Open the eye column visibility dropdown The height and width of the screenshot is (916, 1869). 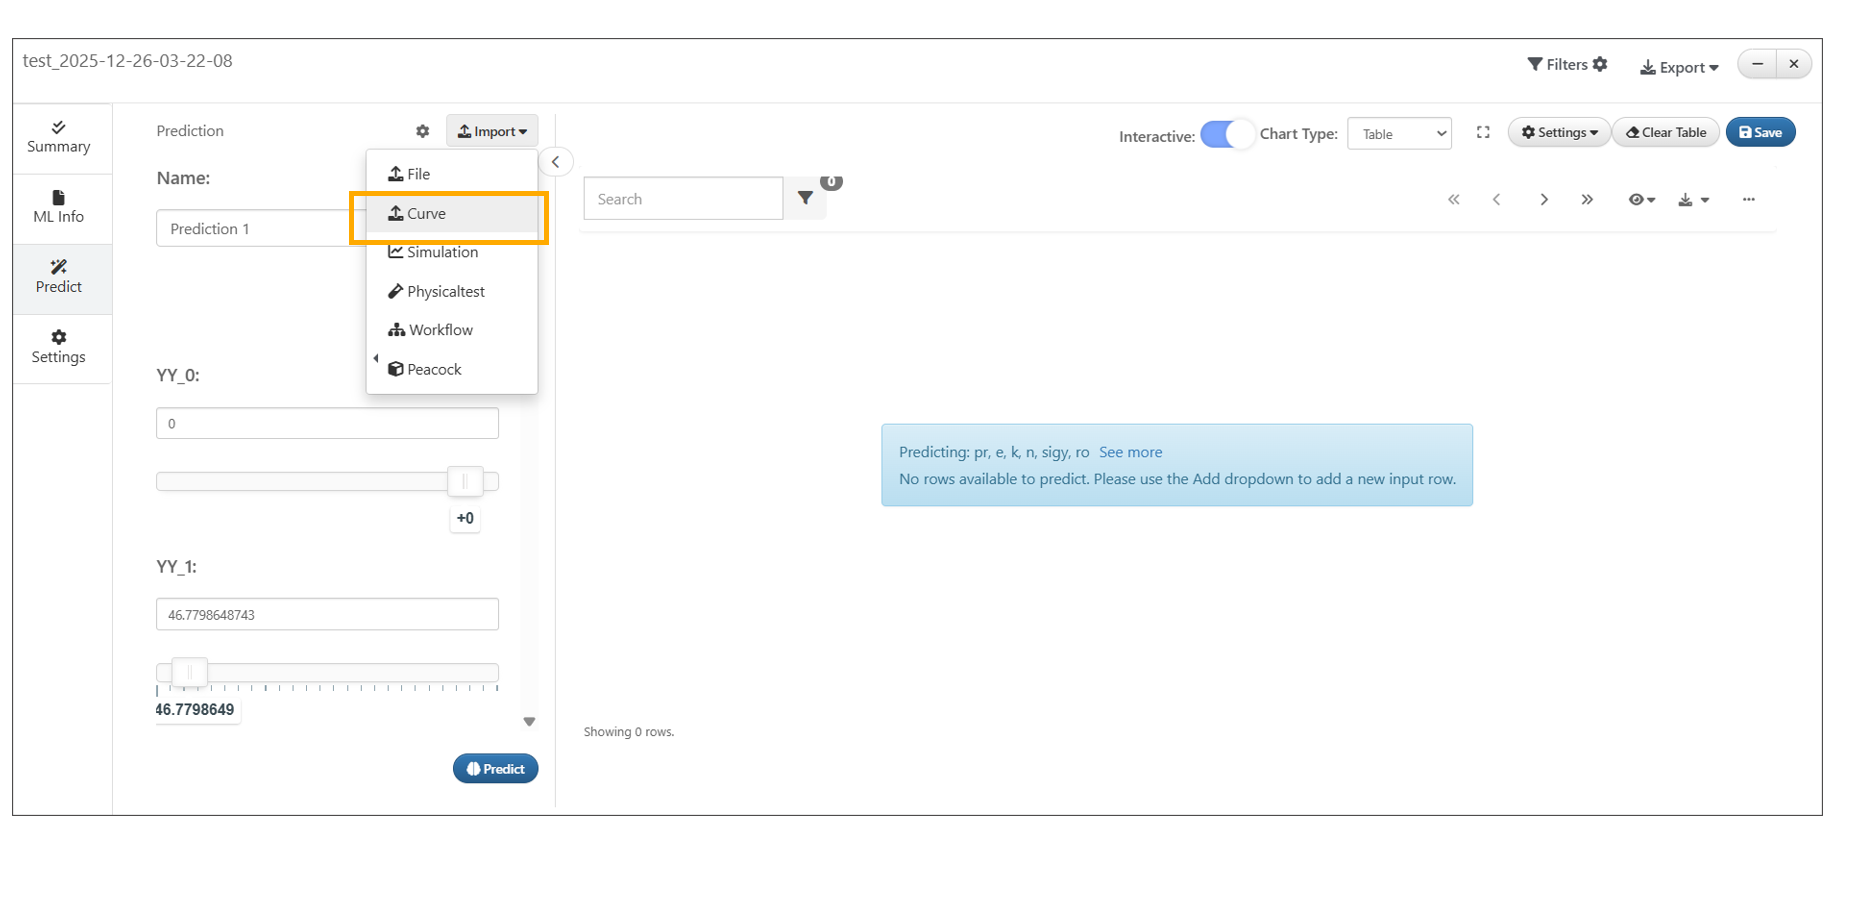(1641, 200)
